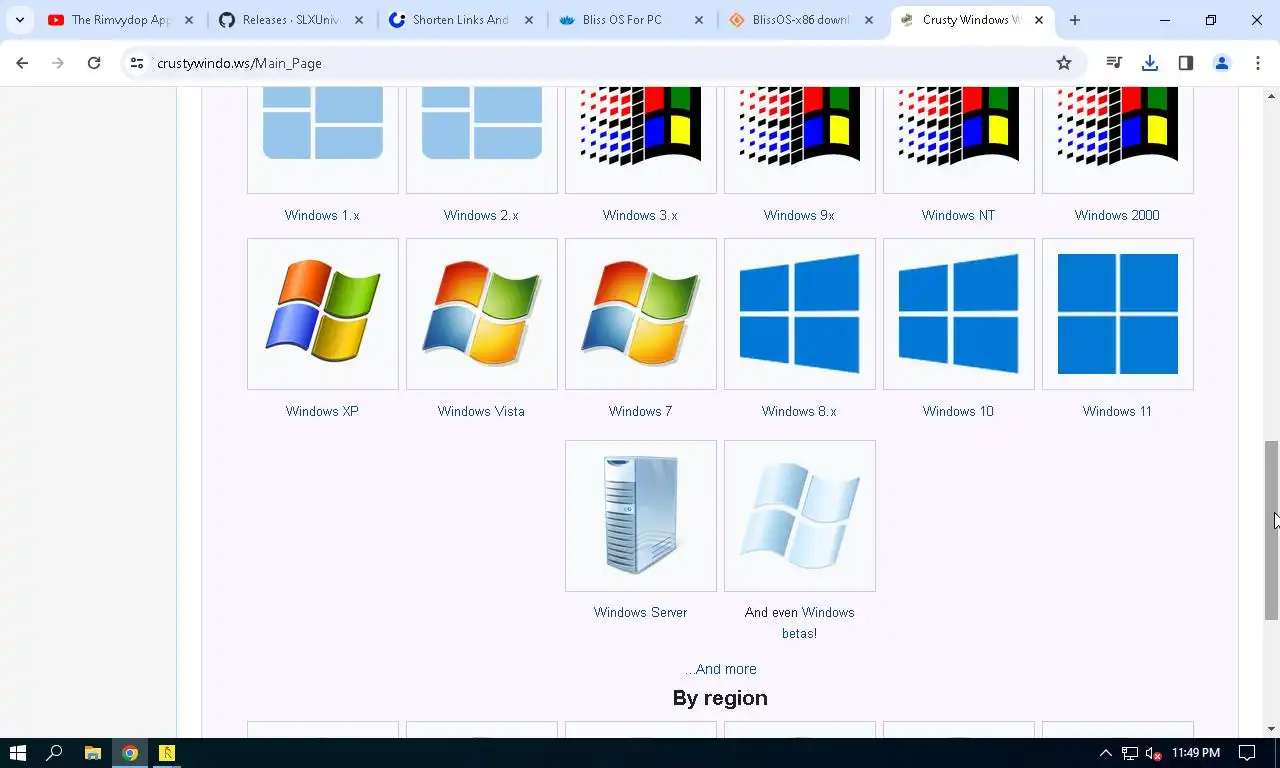Open the 'And even Windows betas!' link
The width and height of the screenshot is (1280, 768).
tap(799, 623)
